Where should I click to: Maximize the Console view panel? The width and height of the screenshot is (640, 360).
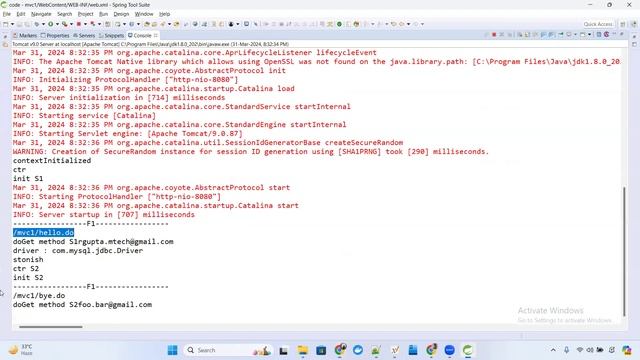click(622, 34)
